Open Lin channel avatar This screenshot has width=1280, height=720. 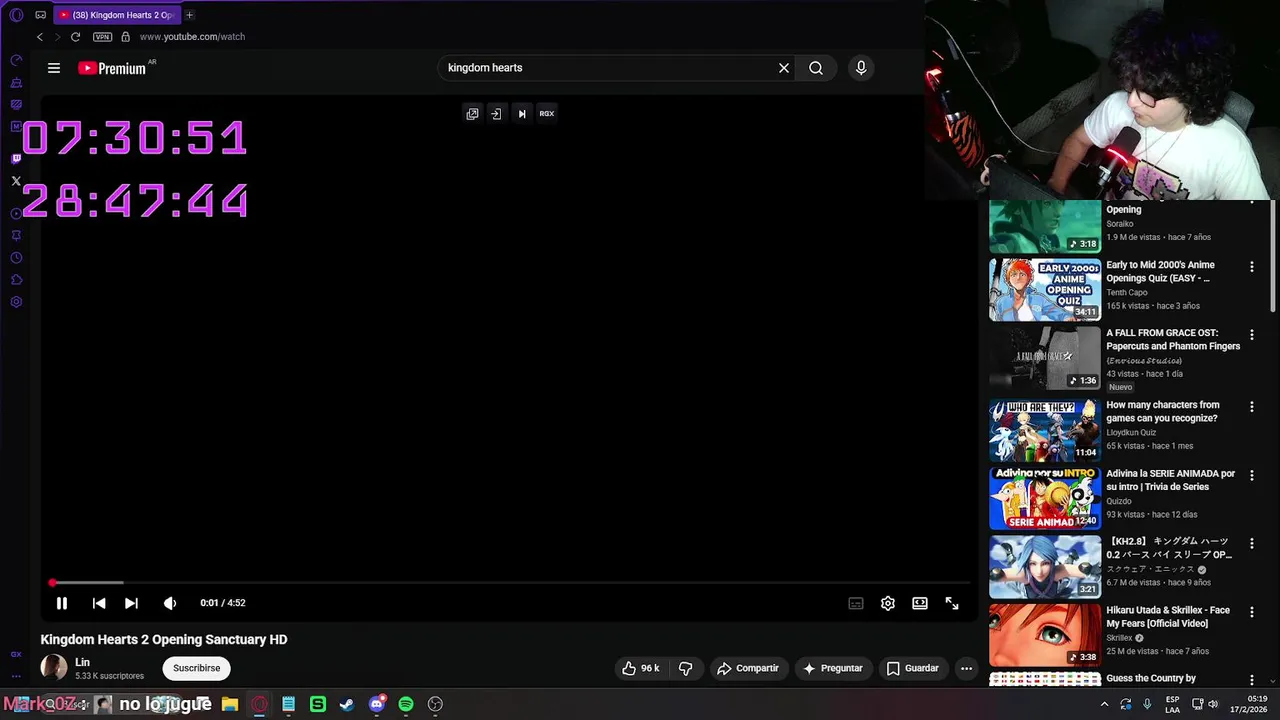[54, 667]
